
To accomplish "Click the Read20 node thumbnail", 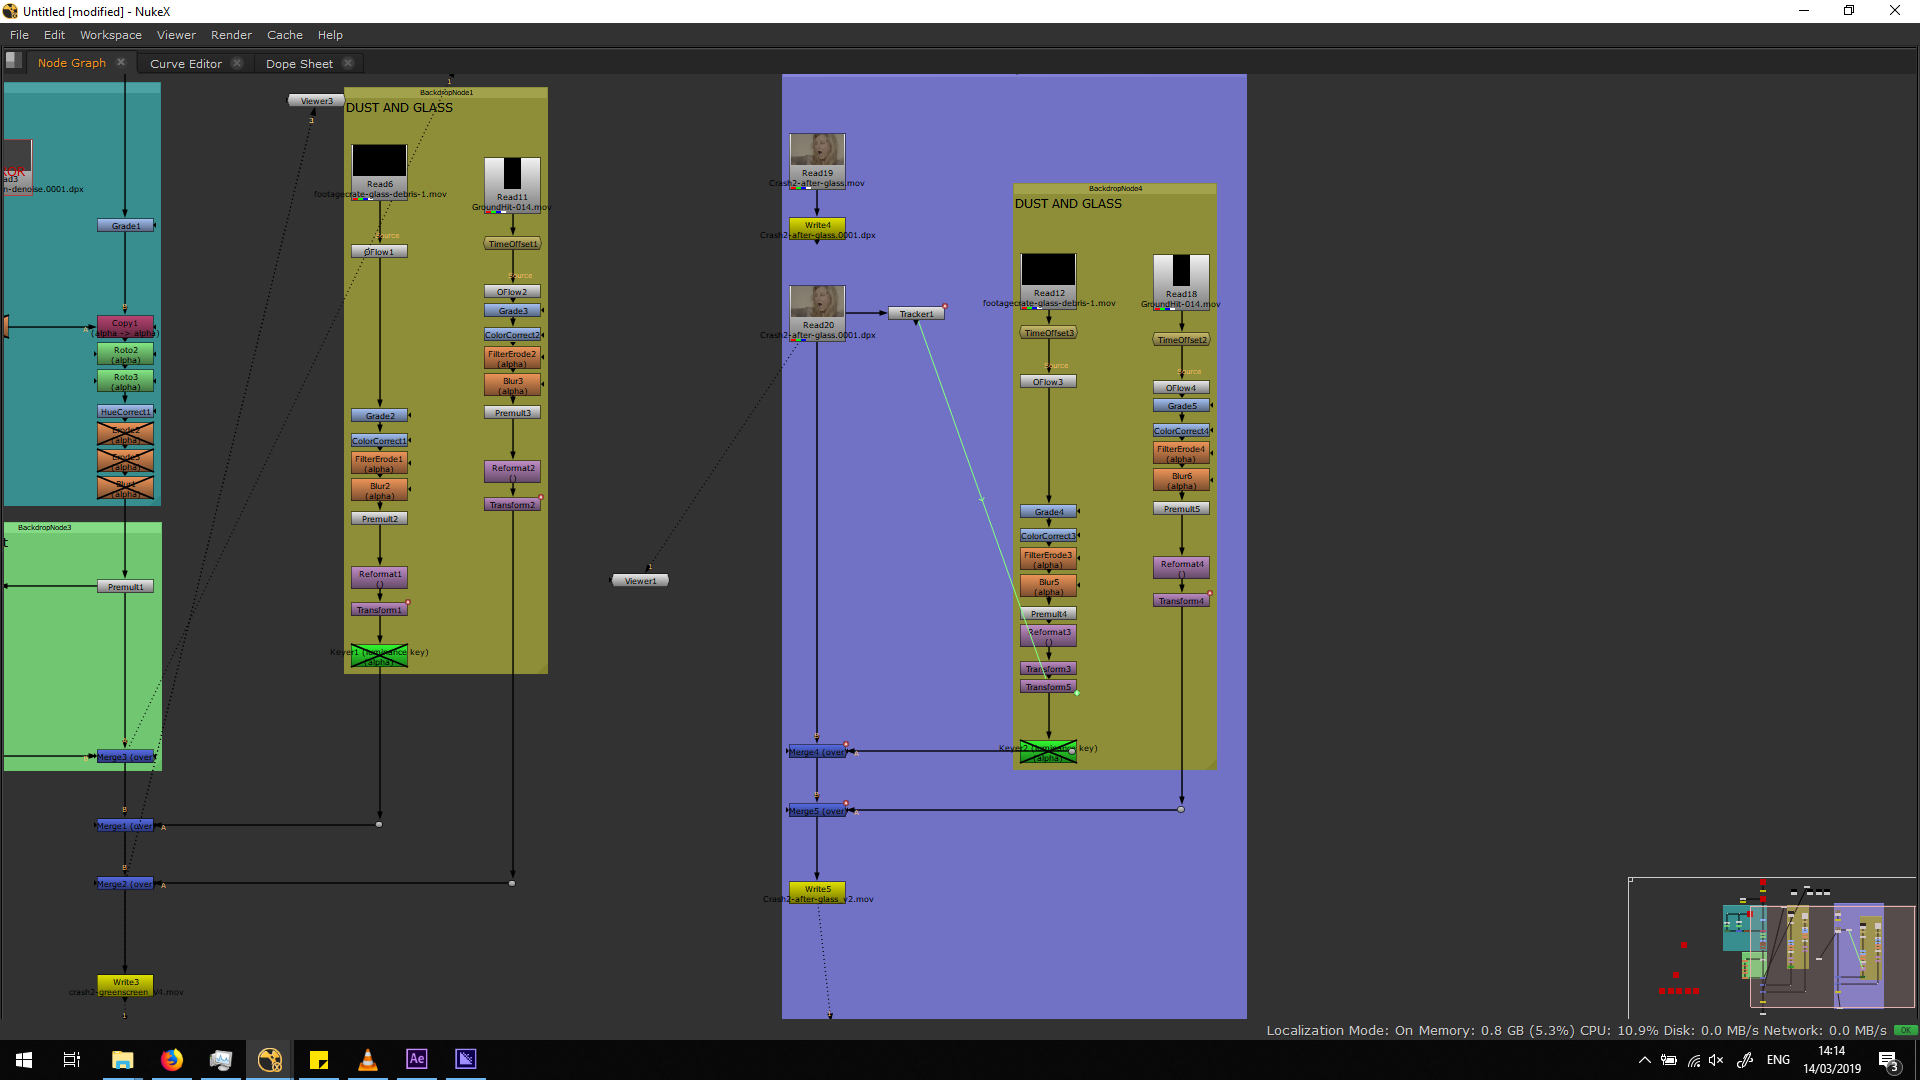I will [817, 302].
